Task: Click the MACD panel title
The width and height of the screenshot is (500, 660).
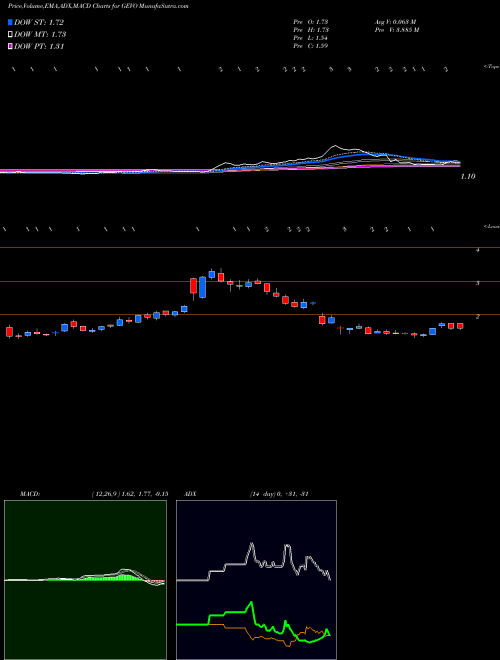Action: pyautogui.click(x=30, y=494)
